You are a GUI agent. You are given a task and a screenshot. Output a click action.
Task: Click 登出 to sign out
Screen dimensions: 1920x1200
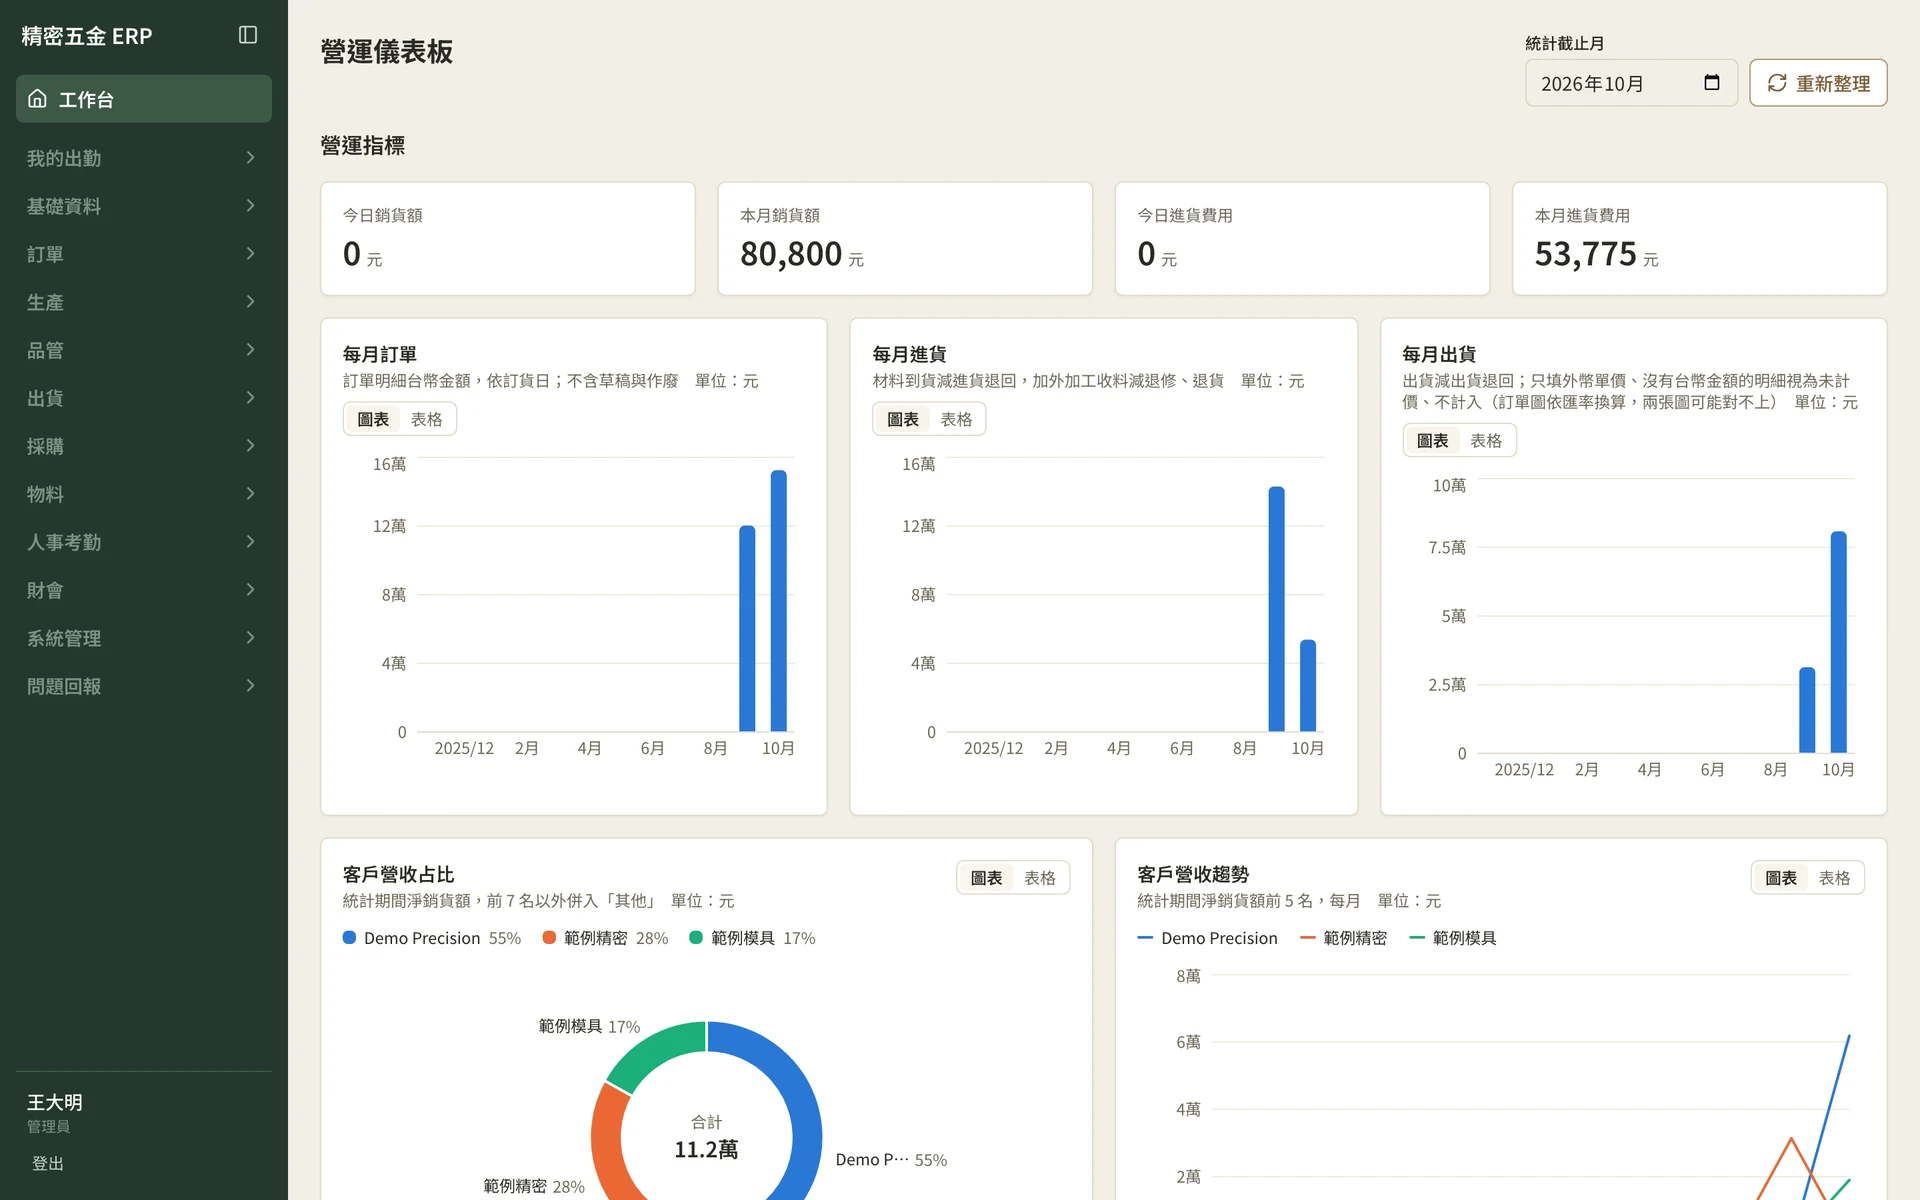pyautogui.click(x=48, y=1163)
